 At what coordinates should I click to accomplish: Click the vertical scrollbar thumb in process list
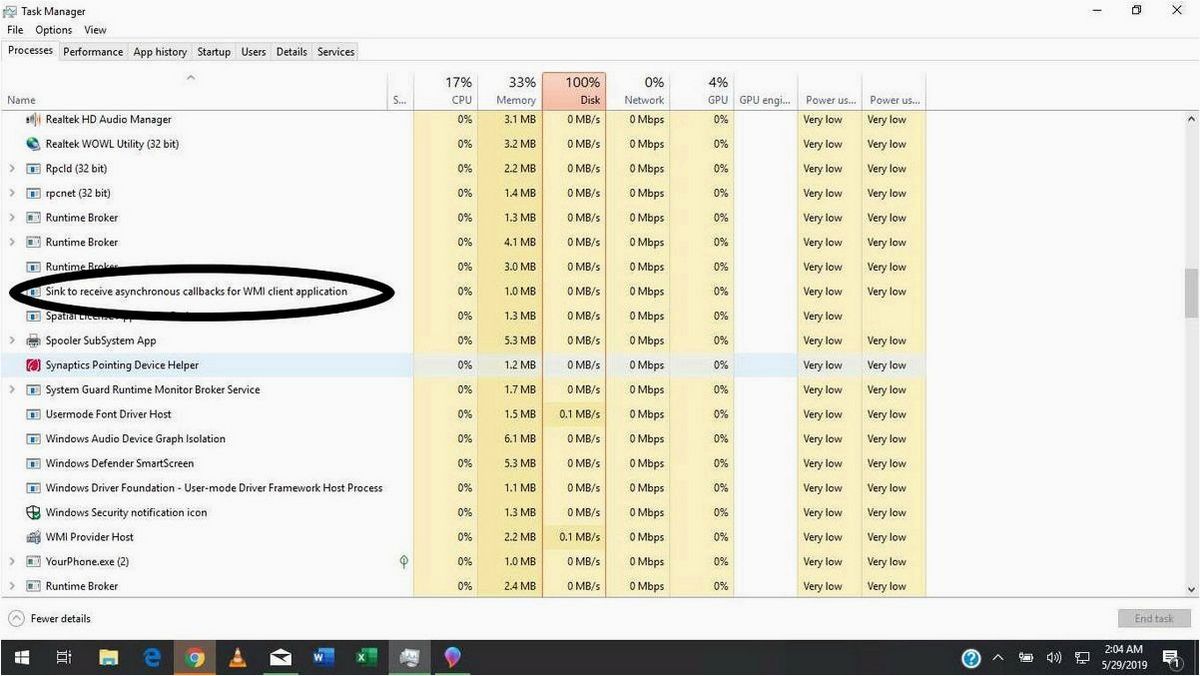[1191, 291]
